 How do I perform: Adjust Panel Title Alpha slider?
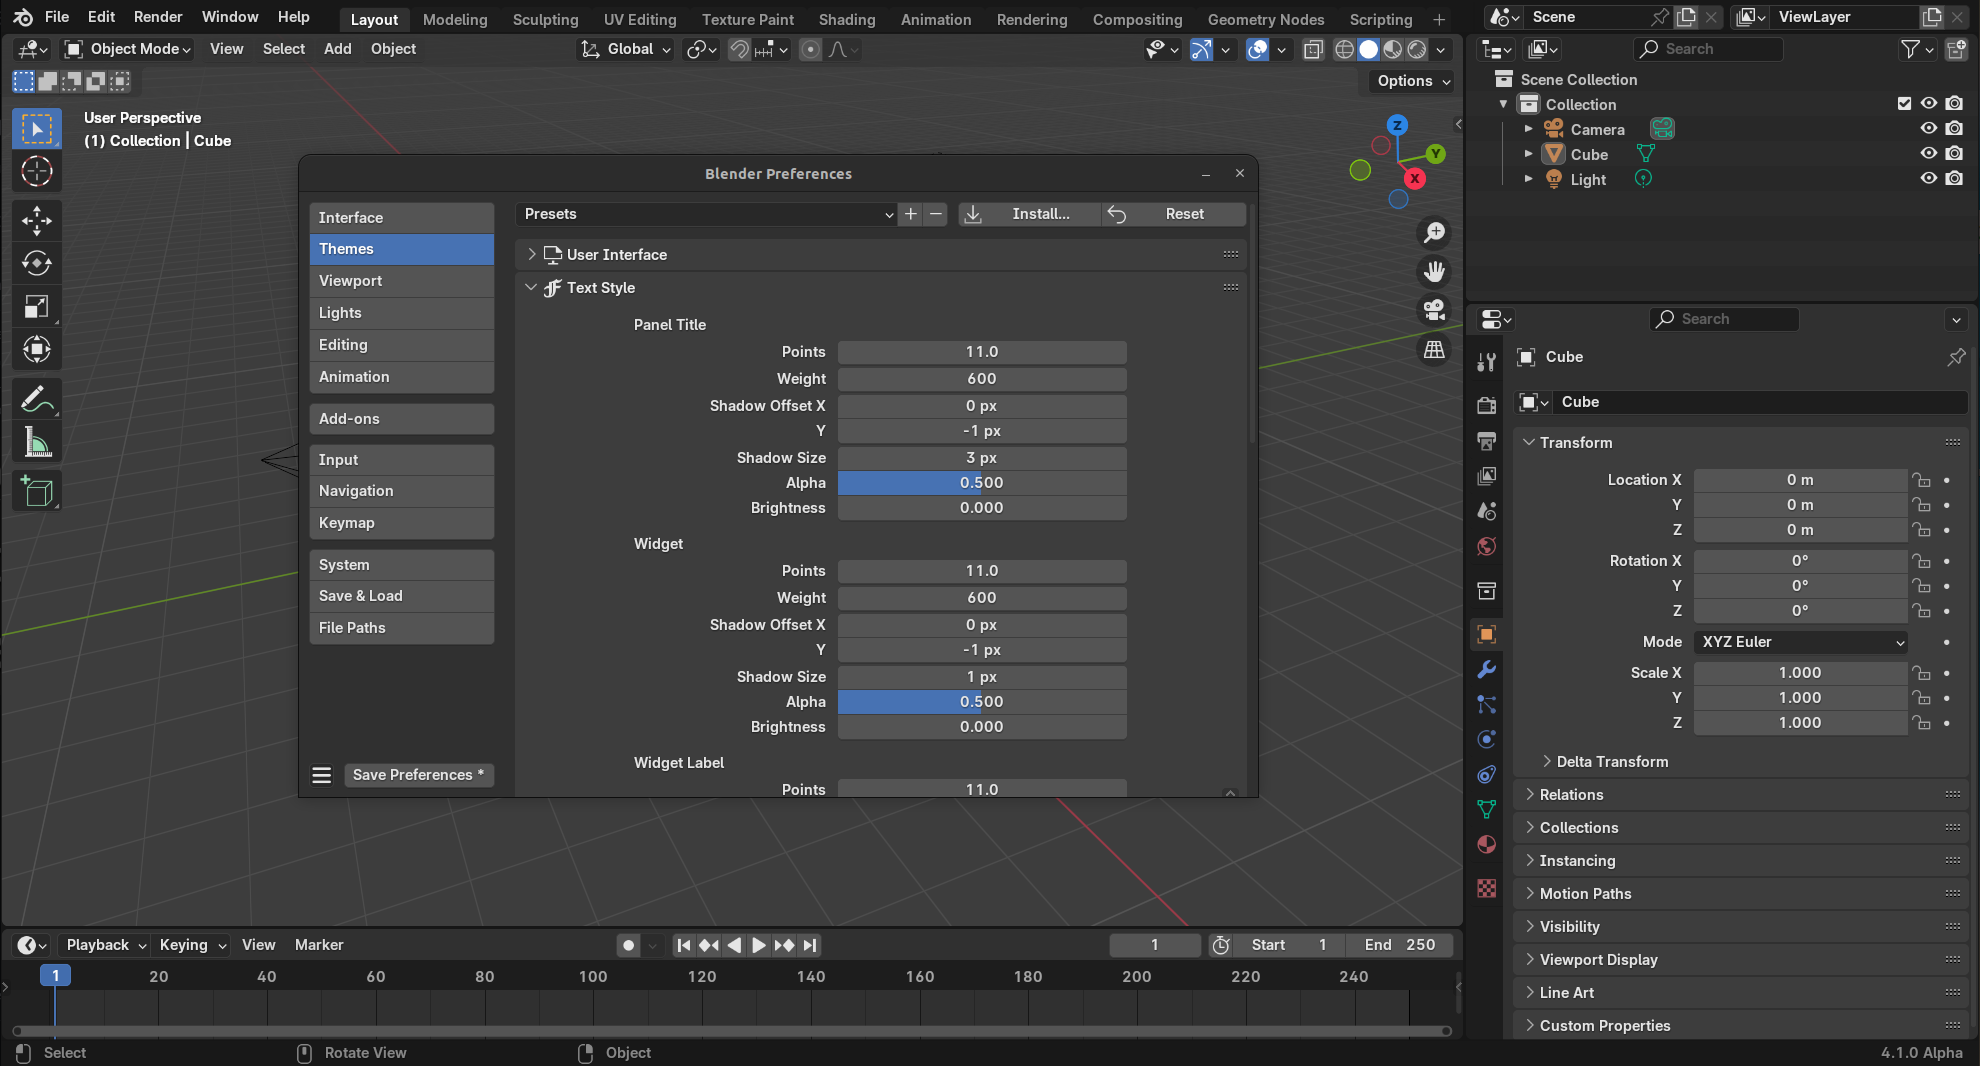(982, 483)
